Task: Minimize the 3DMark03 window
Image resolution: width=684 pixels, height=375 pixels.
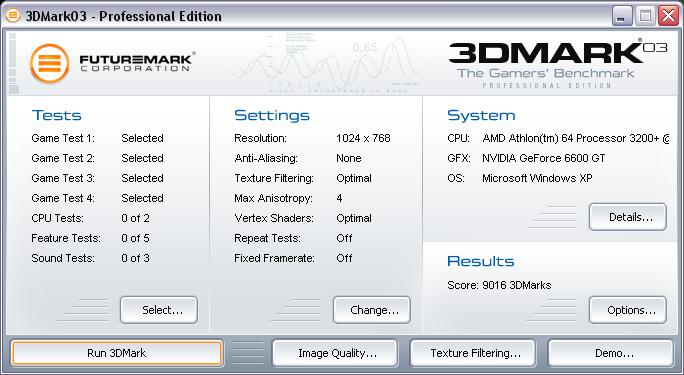Action: (x=622, y=16)
